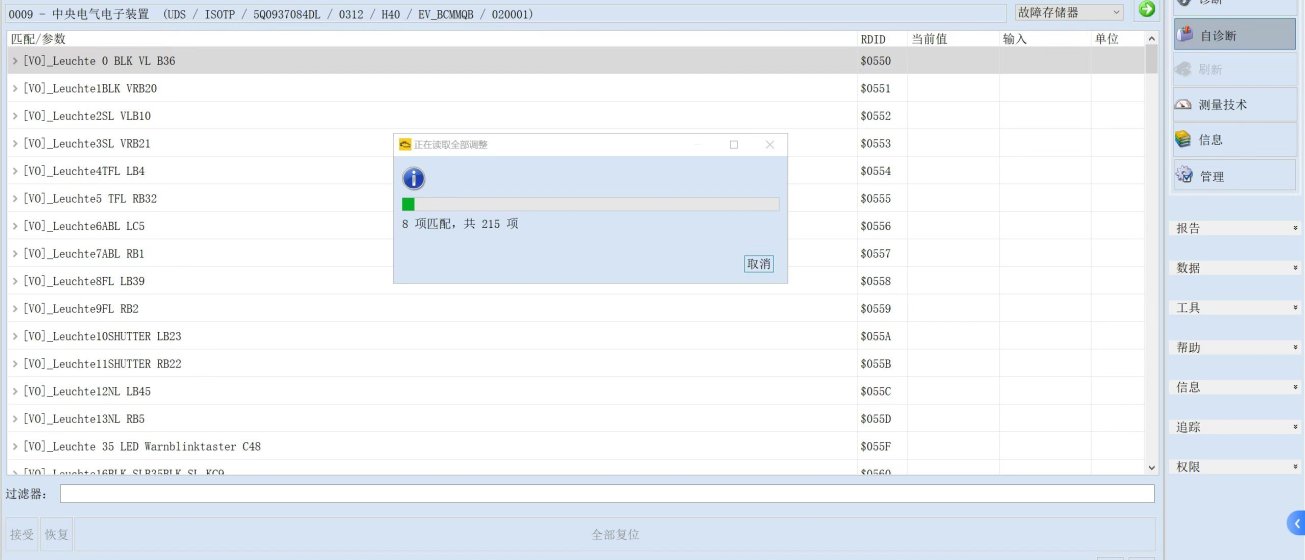Click the 全部复位 reset-all button

pos(614,535)
